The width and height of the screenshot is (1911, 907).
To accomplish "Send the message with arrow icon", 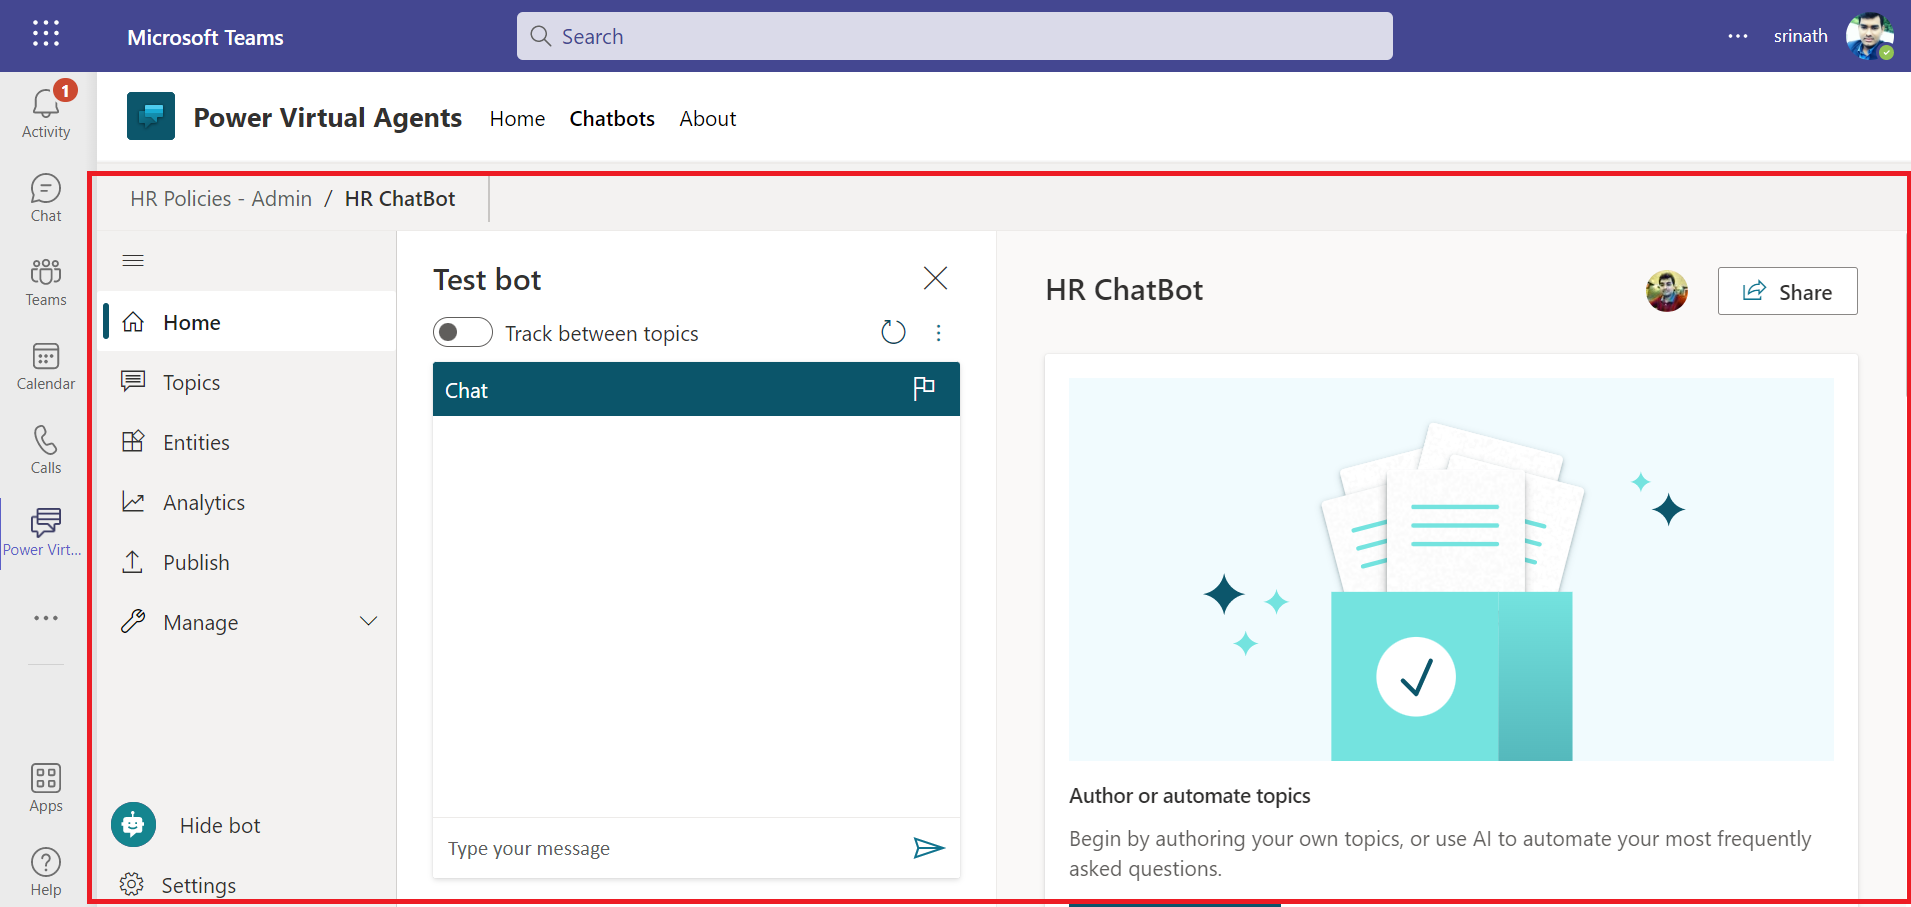I will click(x=928, y=848).
